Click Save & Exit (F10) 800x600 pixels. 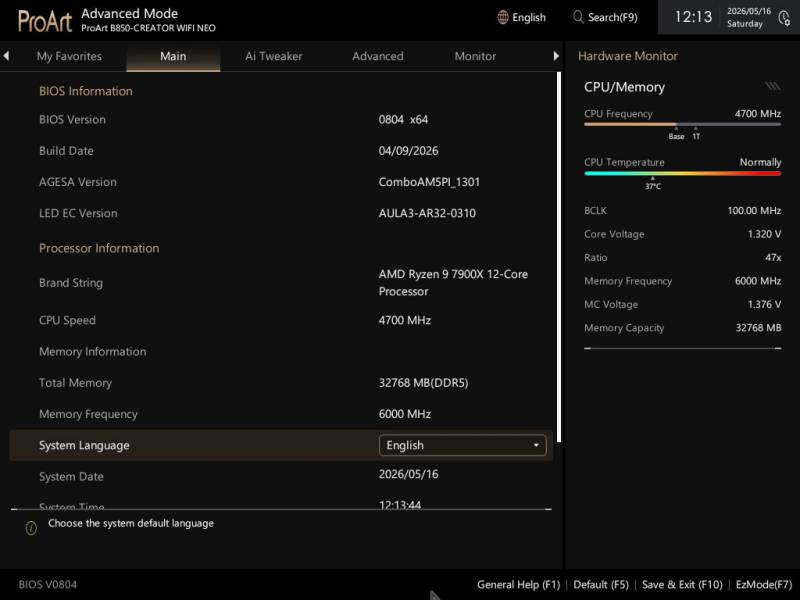682,584
